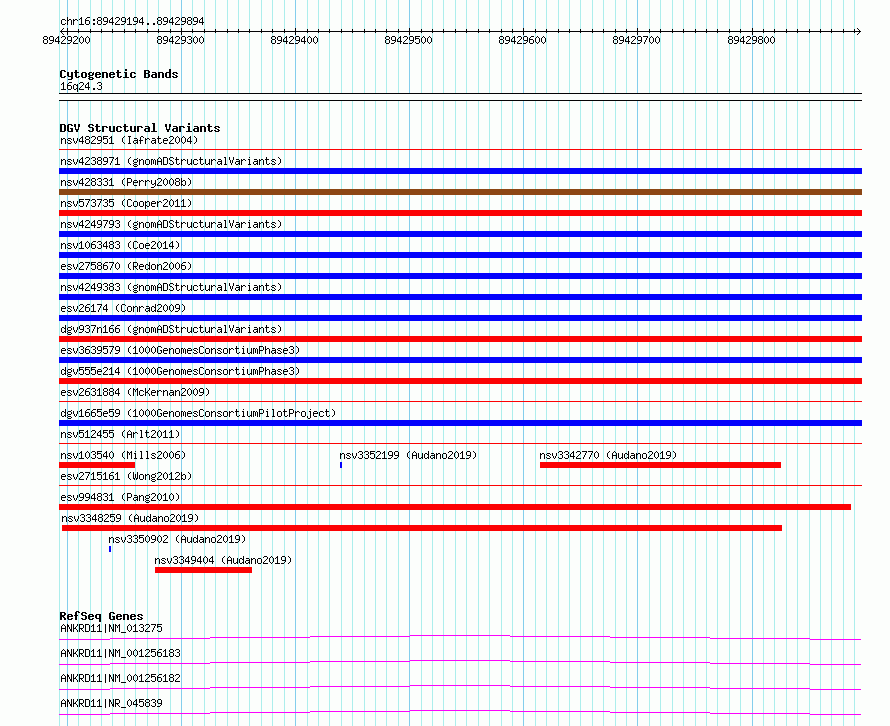890x726 pixels.
Task: Open variant nsv3352199 (Audano2019)
Action: [x=408, y=455]
